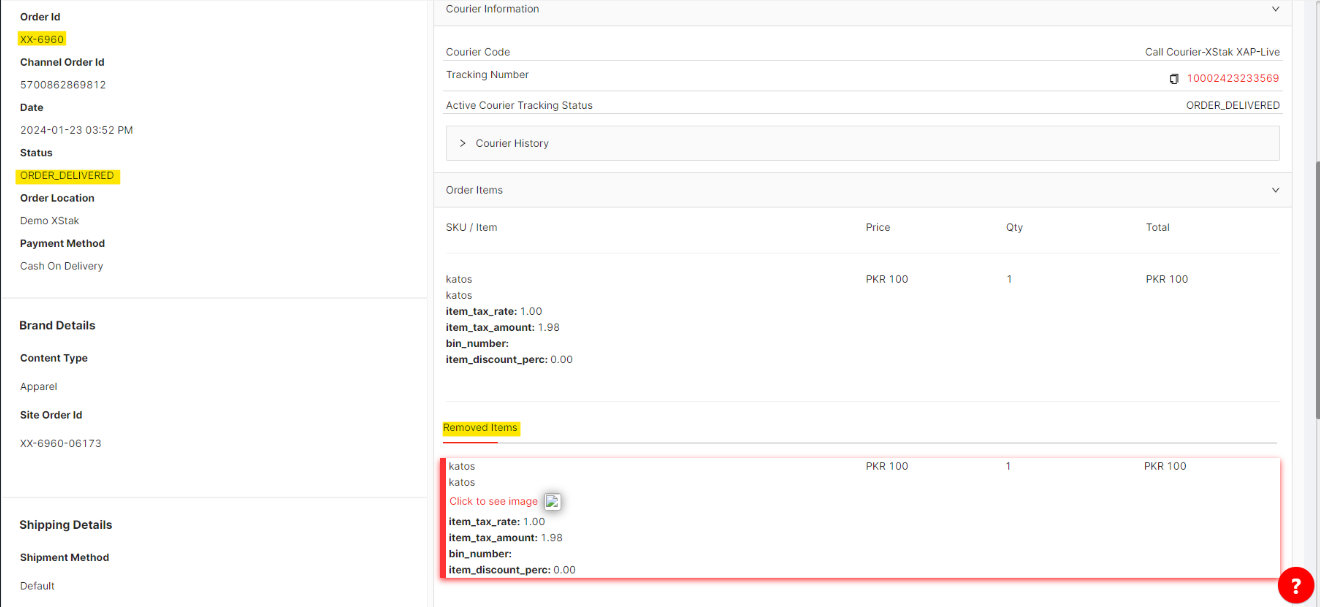The width and height of the screenshot is (1320, 607).
Task: Click courier code Call Courier-XStak XAP-Live
Action: click(x=1212, y=52)
